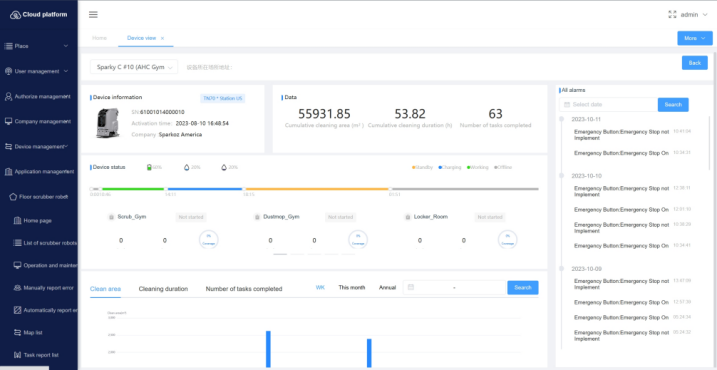Click the Map list icon
Image resolution: width=717 pixels, height=370 pixels.
pyautogui.click(x=17, y=332)
